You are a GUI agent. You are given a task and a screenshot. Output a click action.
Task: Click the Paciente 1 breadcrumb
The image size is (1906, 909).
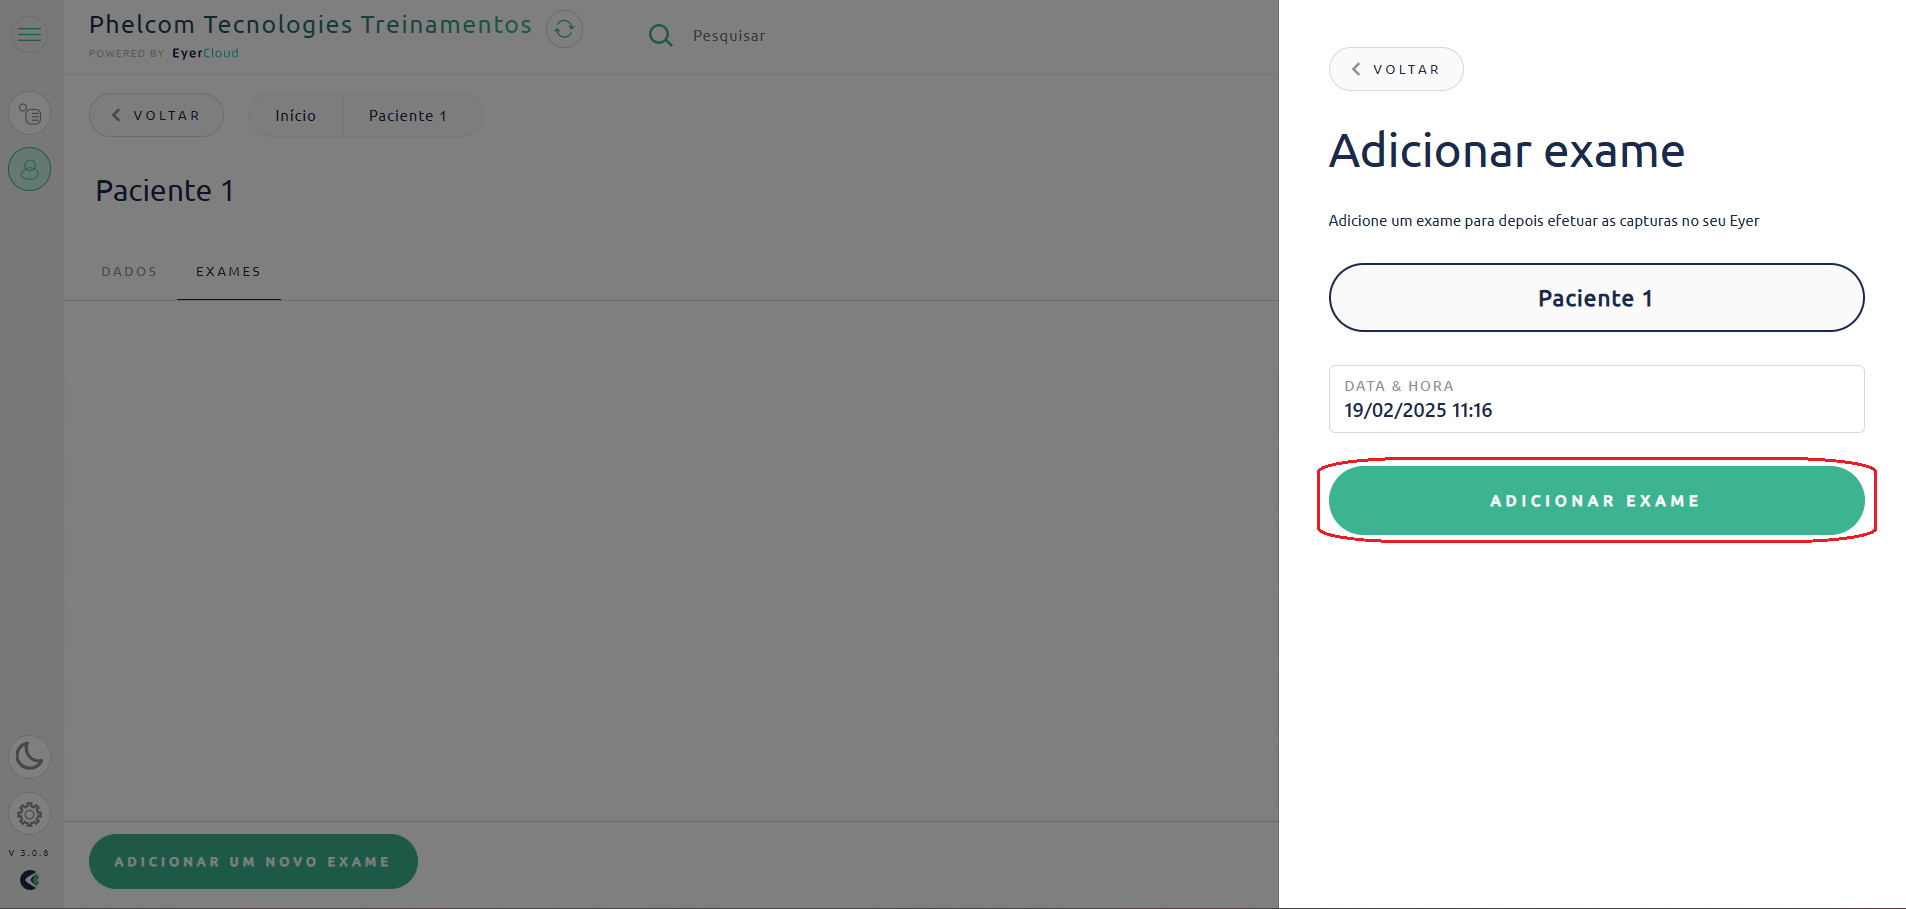tap(408, 116)
